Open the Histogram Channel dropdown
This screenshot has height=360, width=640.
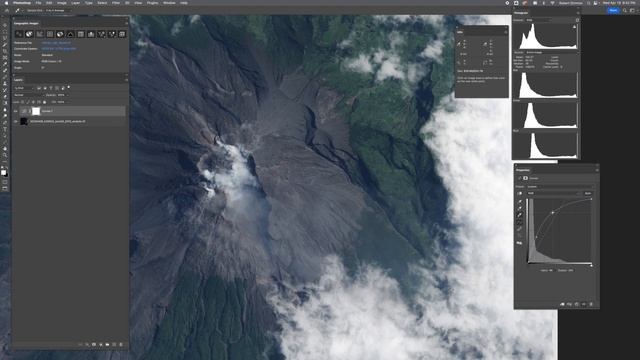point(538,20)
